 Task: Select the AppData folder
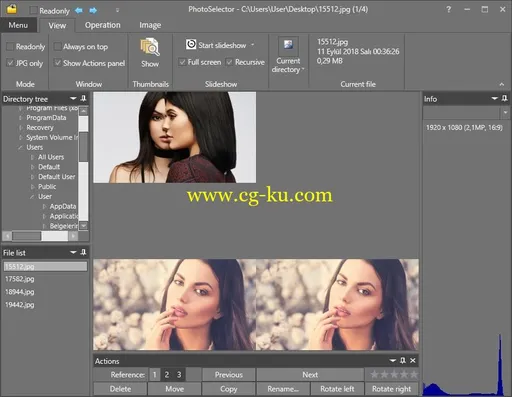(x=63, y=206)
